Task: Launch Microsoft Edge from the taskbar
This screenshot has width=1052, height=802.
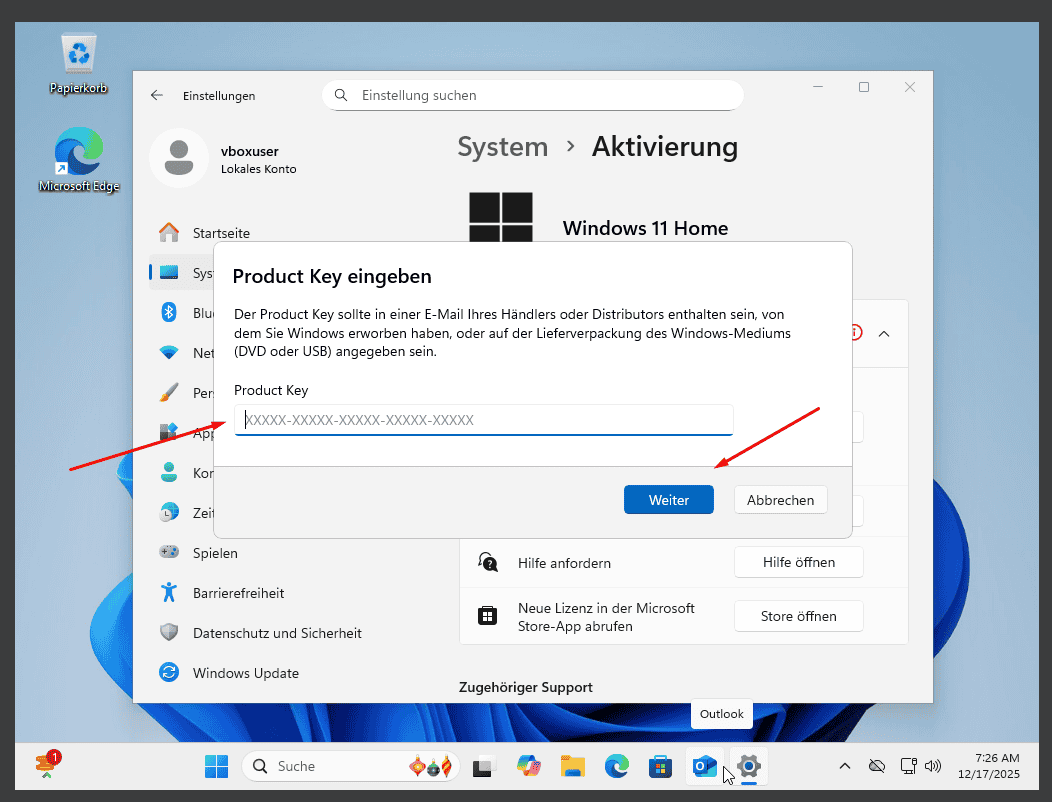Action: pos(616,766)
